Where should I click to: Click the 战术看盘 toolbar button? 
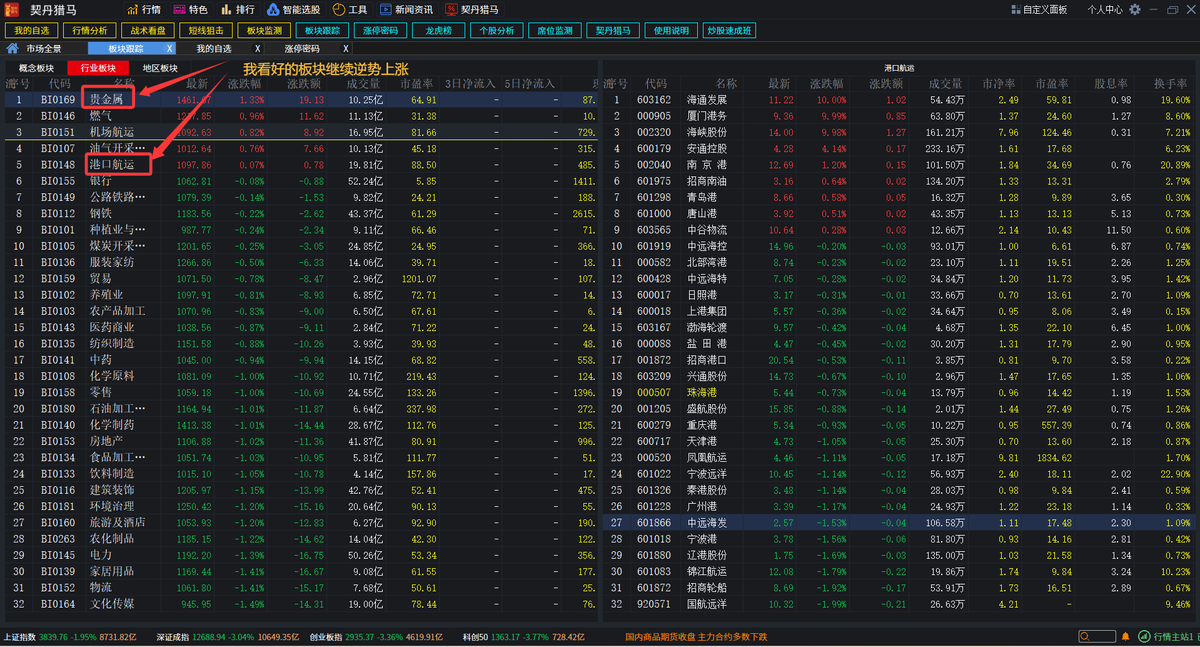pyautogui.click(x=150, y=30)
